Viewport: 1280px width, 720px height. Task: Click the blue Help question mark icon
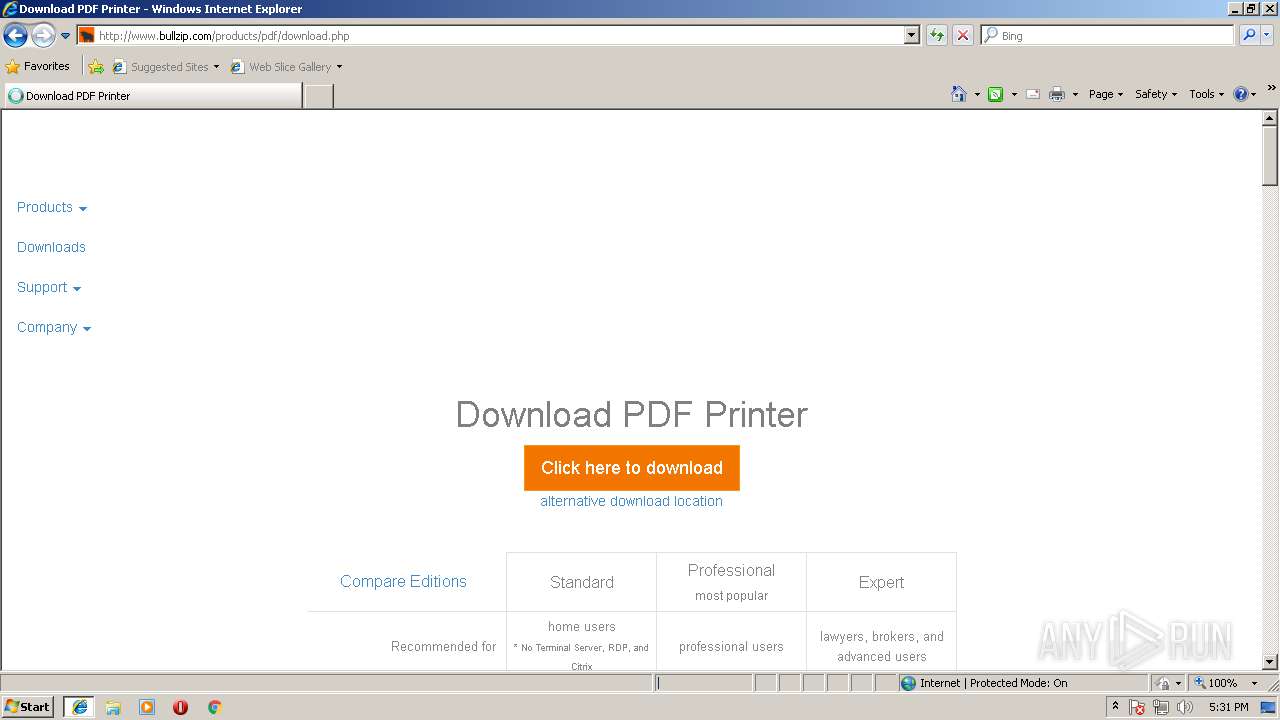(x=1240, y=94)
